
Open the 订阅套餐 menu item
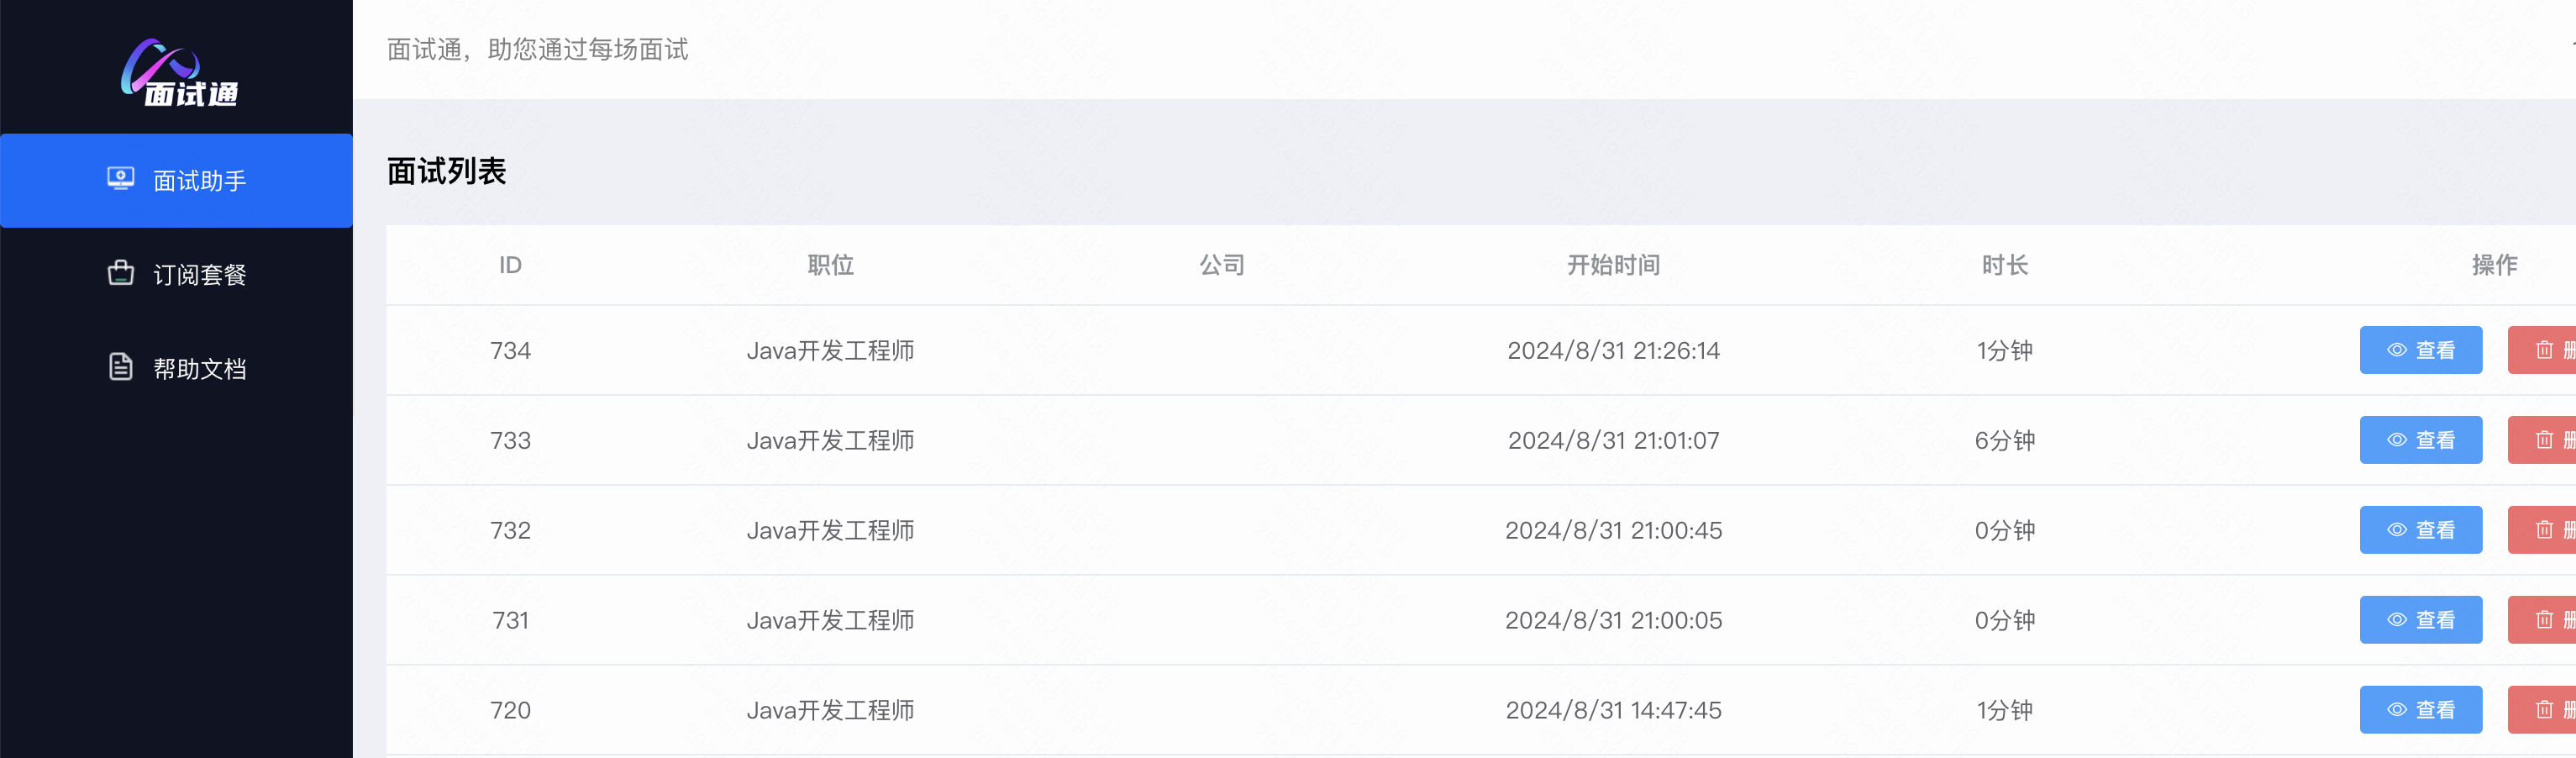pyautogui.click(x=176, y=274)
